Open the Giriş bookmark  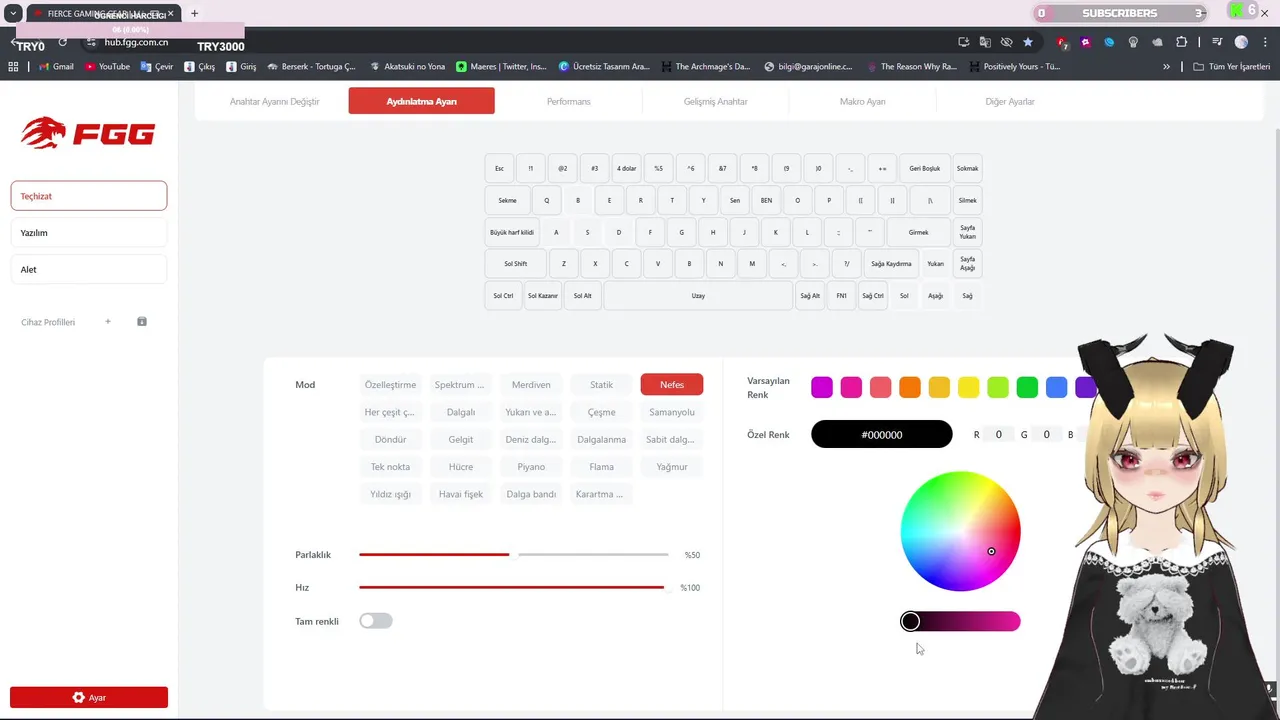(242, 67)
